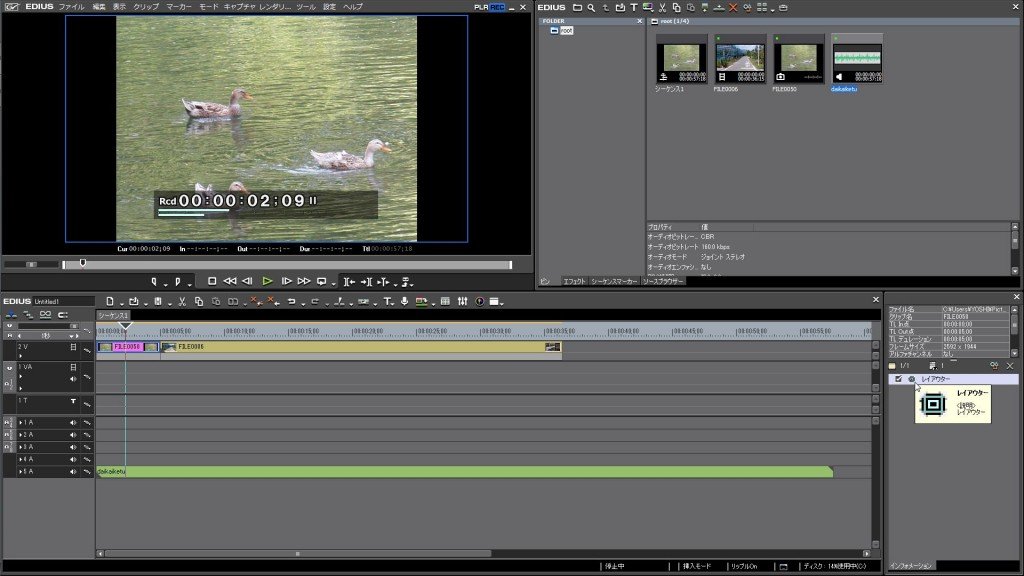Open the クリップ menu
This screenshot has height=576, width=1024.
[x=146, y=7]
